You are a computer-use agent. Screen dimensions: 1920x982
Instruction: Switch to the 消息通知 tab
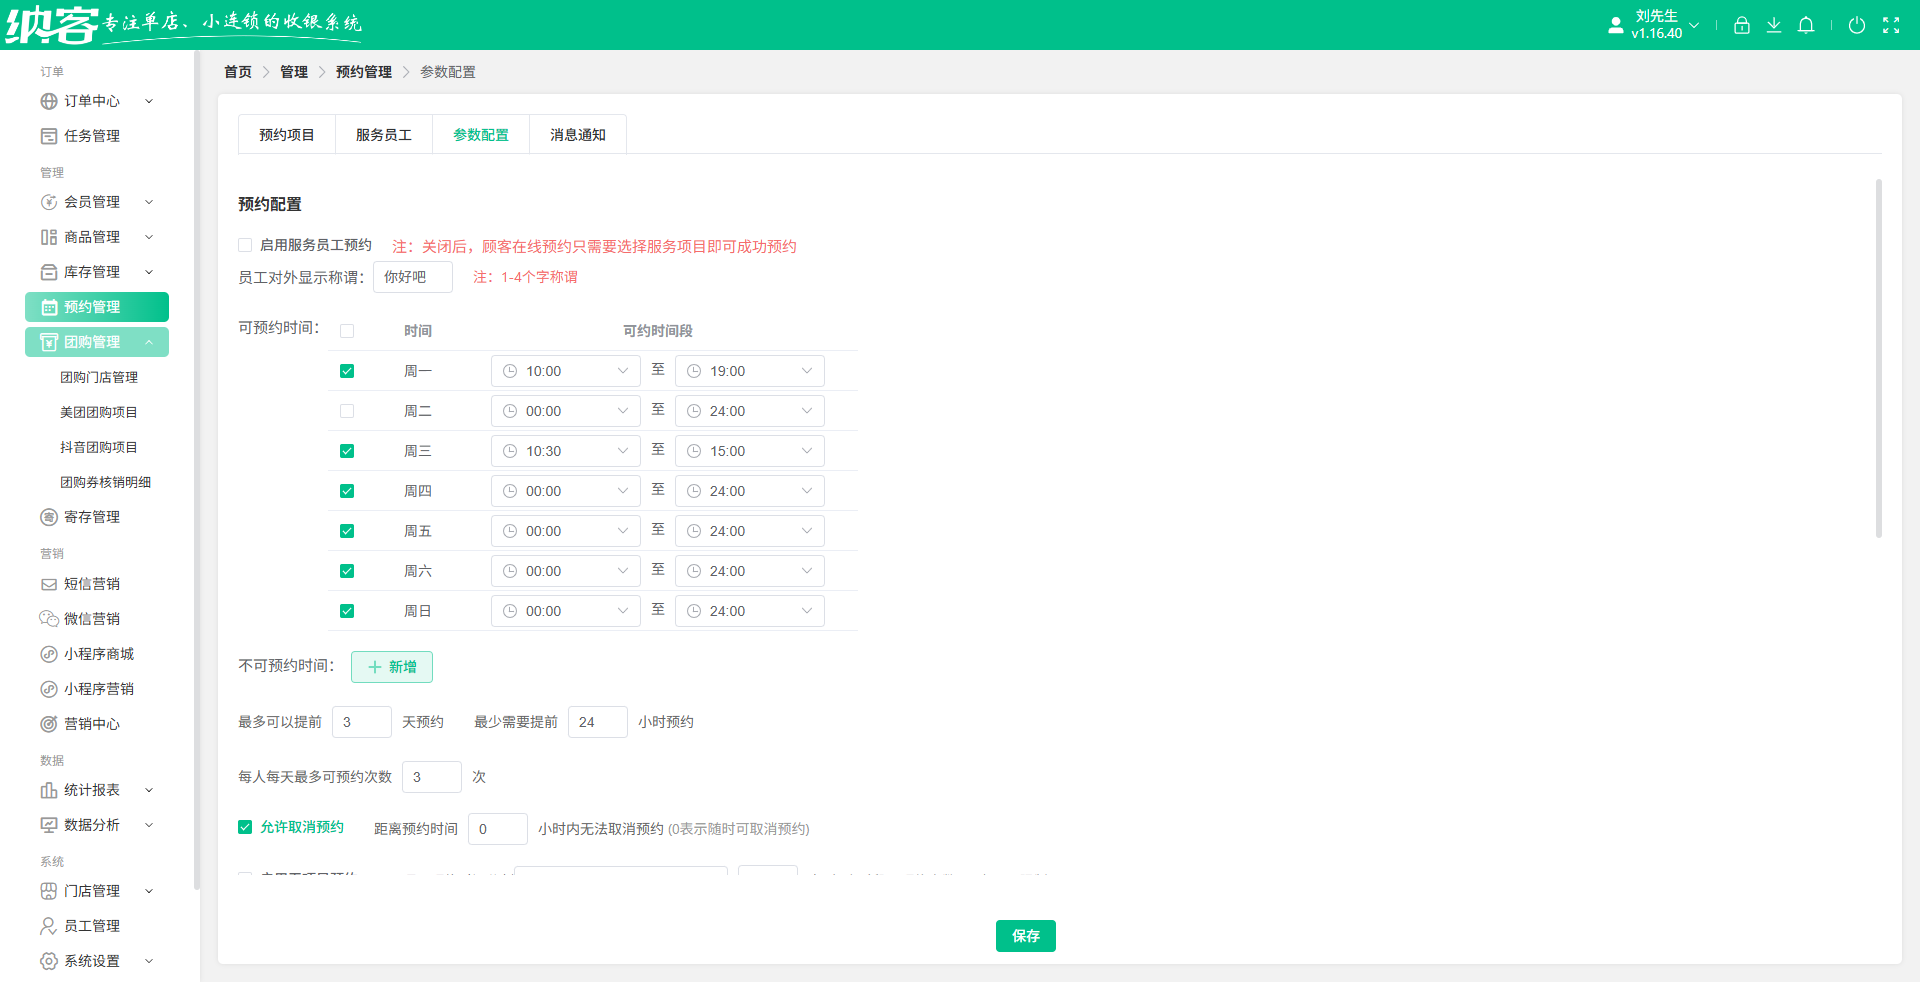578,135
